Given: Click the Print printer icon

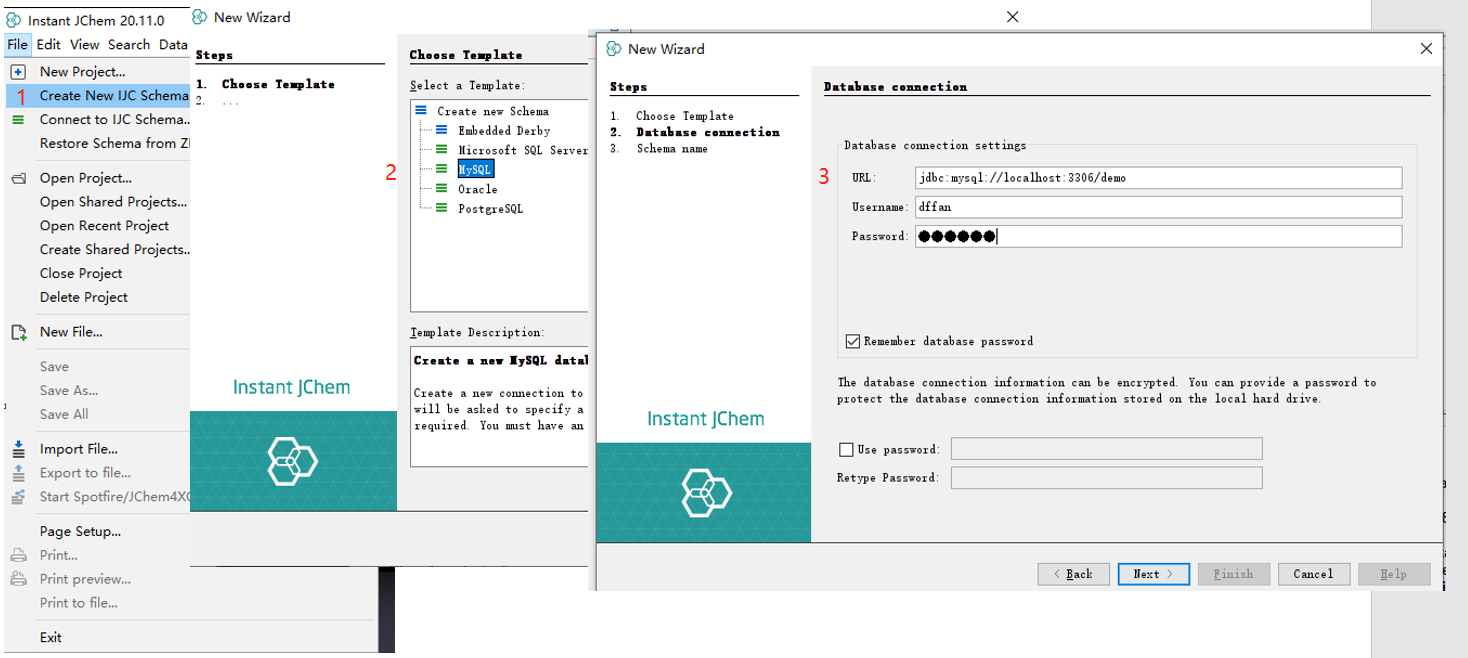Looking at the screenshot, I should (x=18, y=555).
